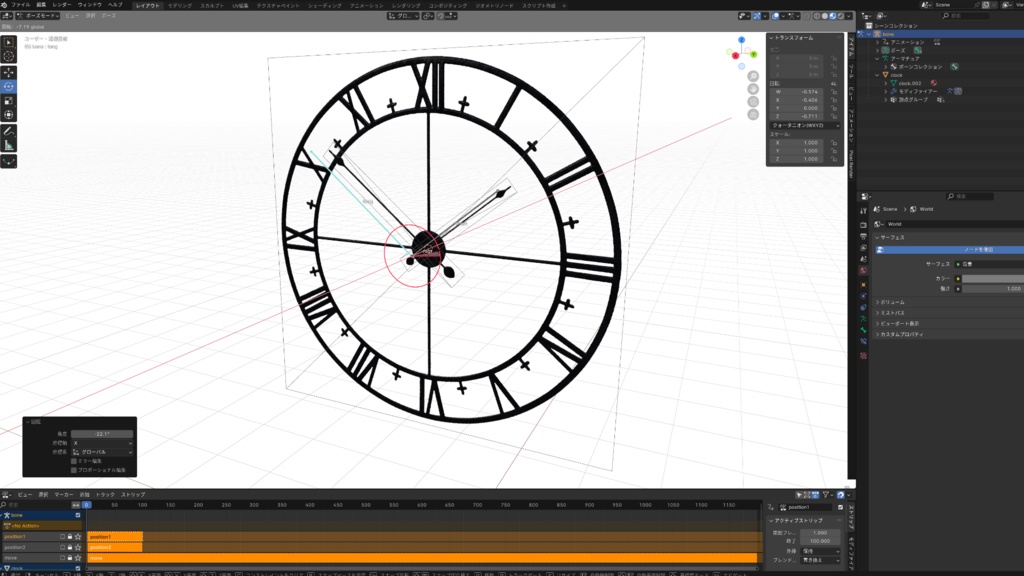Collapse the clock collection in the outliner
Image resolution: width=1024 pixels, height=576 pixels.
pos(877,74)
